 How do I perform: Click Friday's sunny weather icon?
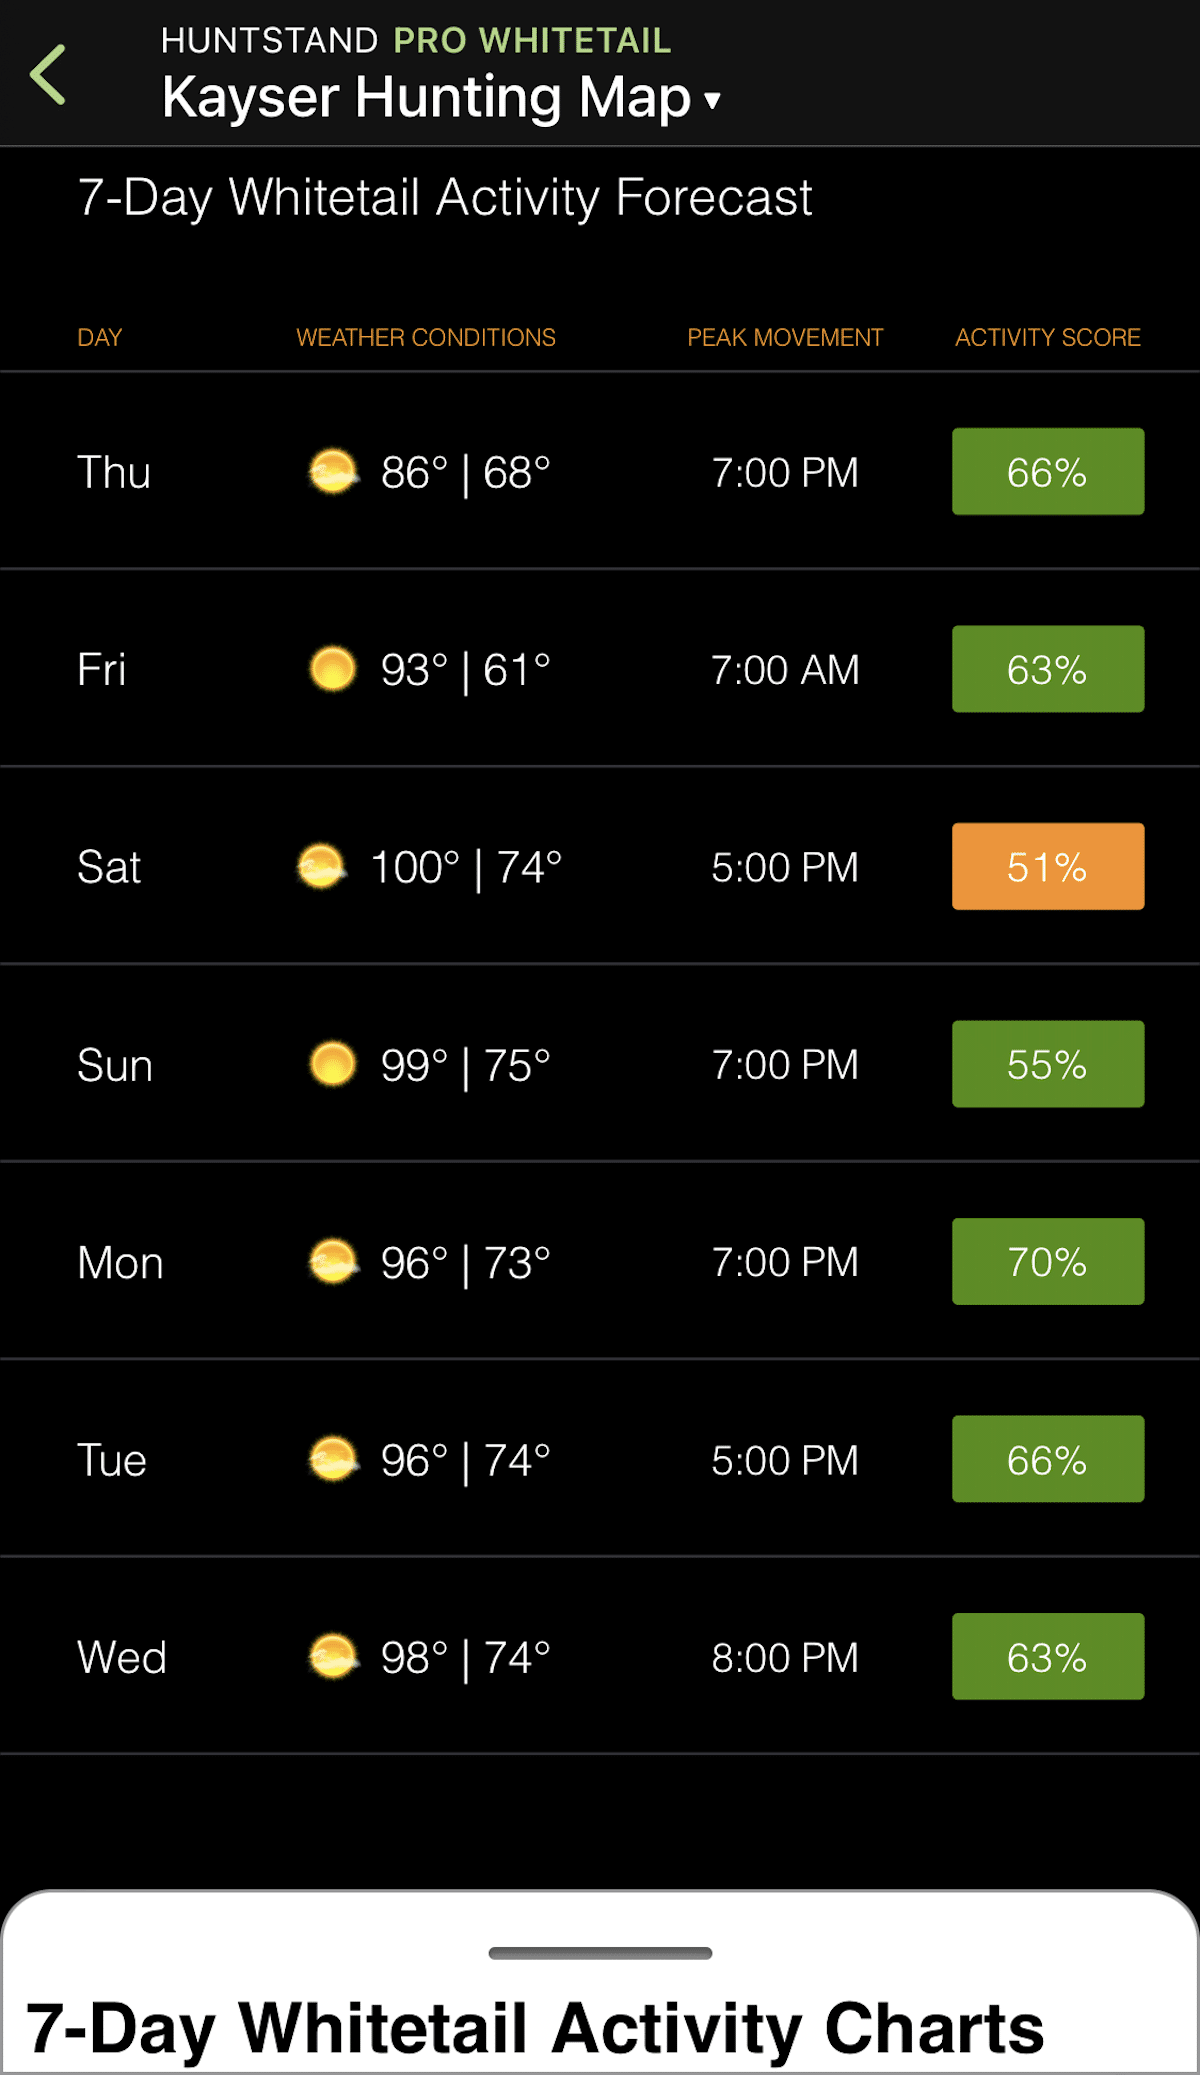click(332, 669)
